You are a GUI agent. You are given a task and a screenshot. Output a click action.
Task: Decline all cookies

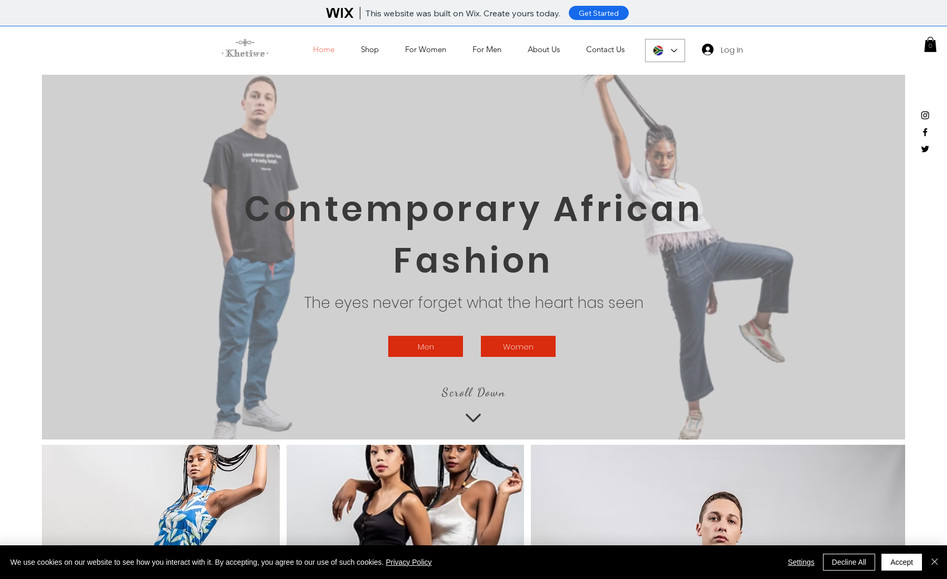pyautogui.click(x=849, y=562)
